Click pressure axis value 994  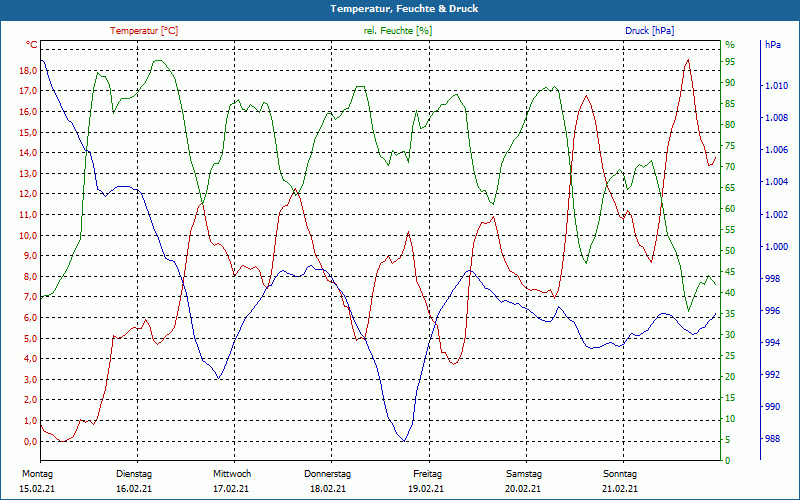point(772,342)
